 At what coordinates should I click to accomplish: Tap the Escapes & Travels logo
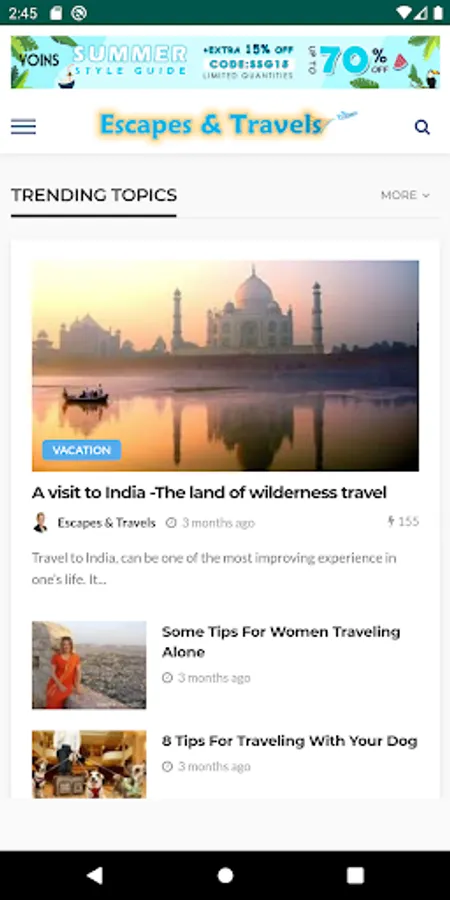(228, 124)
